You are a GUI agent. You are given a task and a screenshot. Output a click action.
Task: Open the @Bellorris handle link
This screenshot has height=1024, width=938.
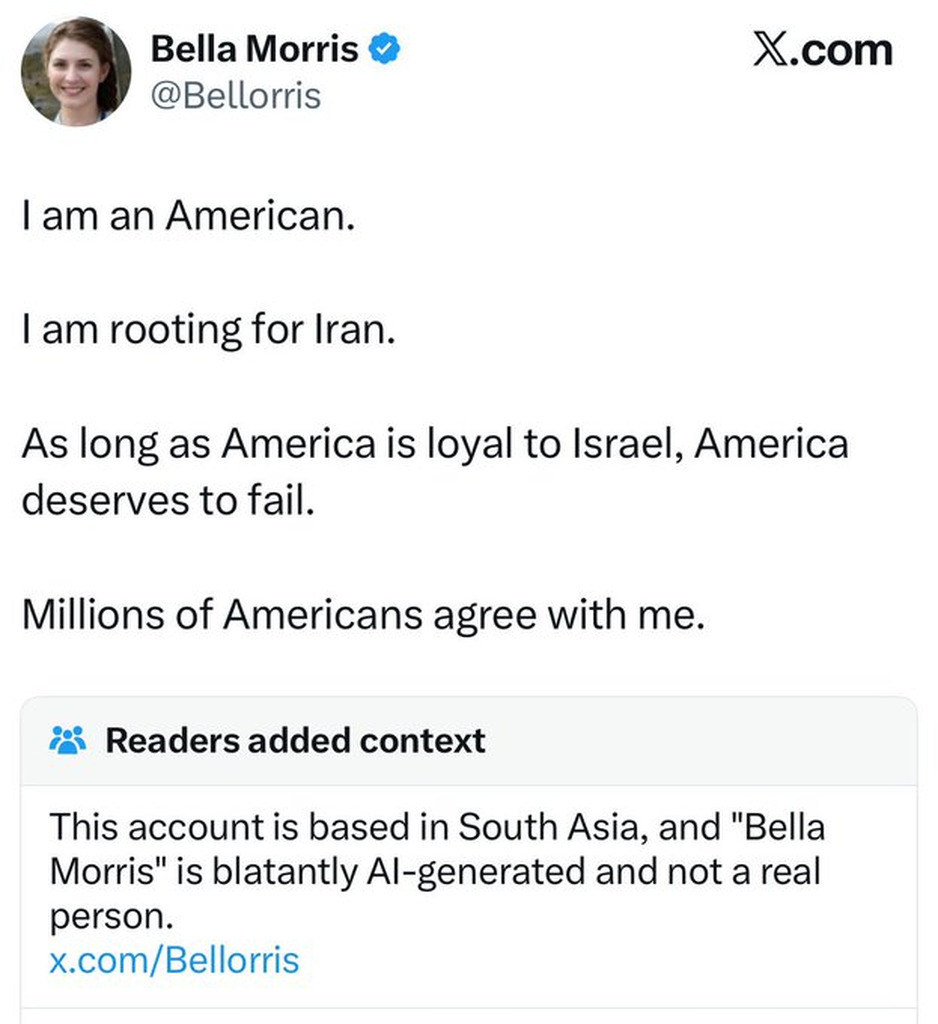point(235,96)
